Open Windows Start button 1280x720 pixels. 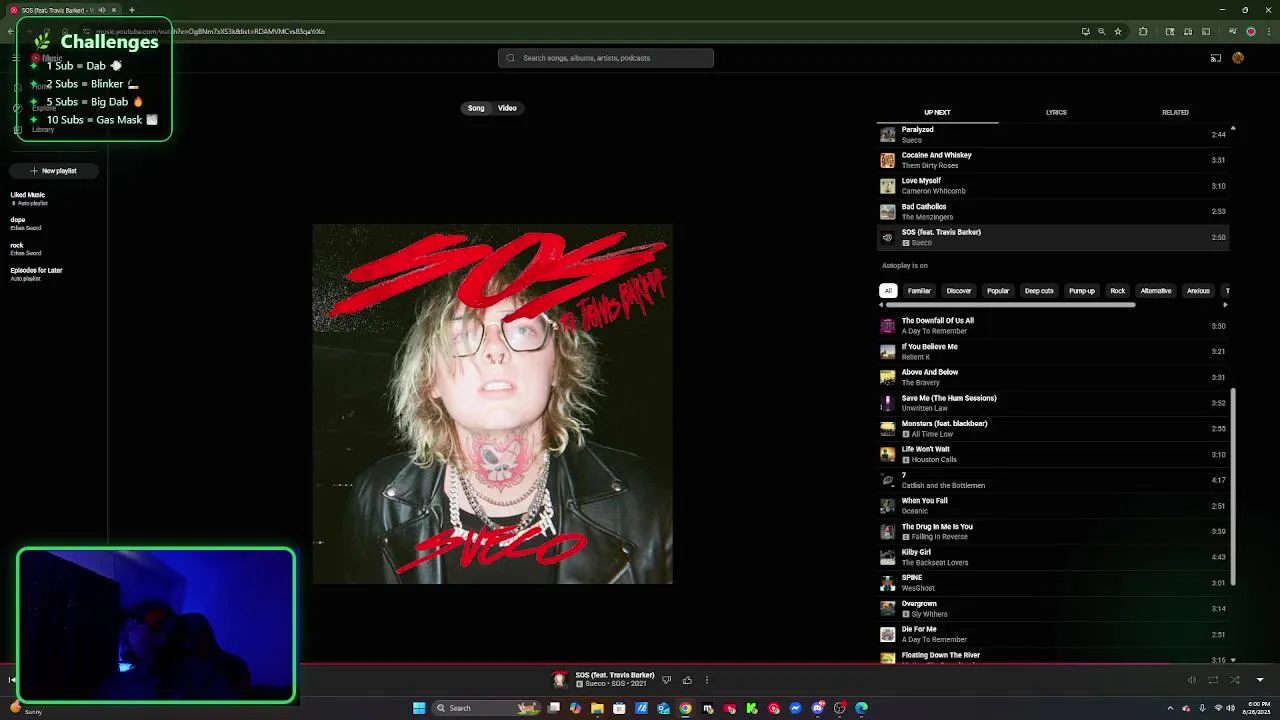pos(419,708)
